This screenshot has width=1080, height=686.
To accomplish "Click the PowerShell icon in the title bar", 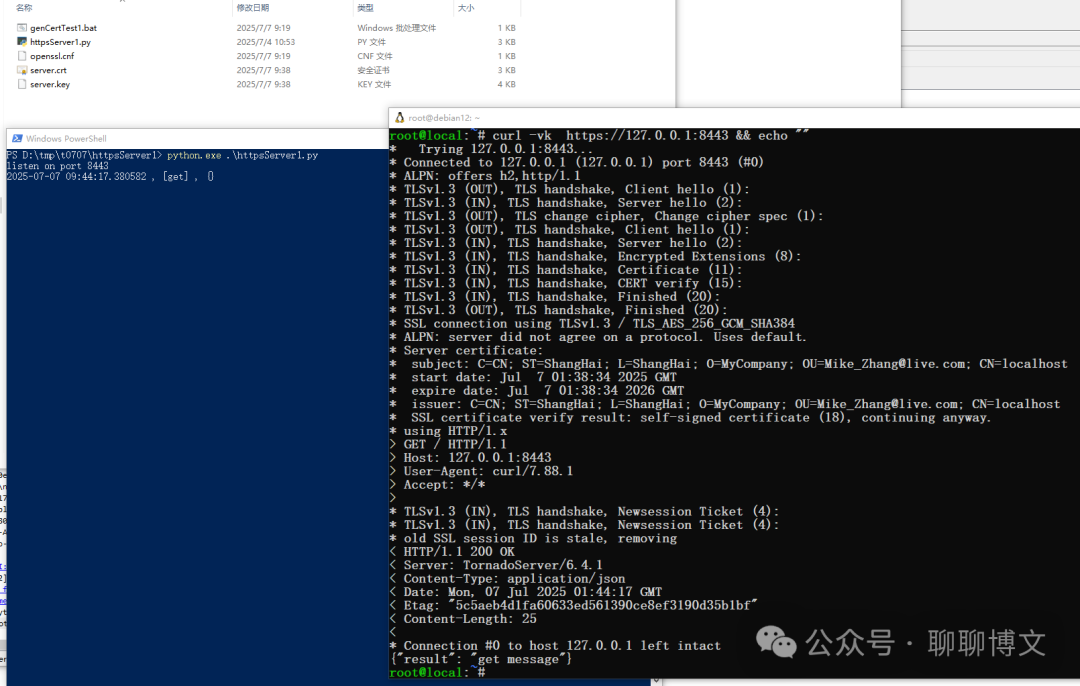I will [x=18, y=138].
